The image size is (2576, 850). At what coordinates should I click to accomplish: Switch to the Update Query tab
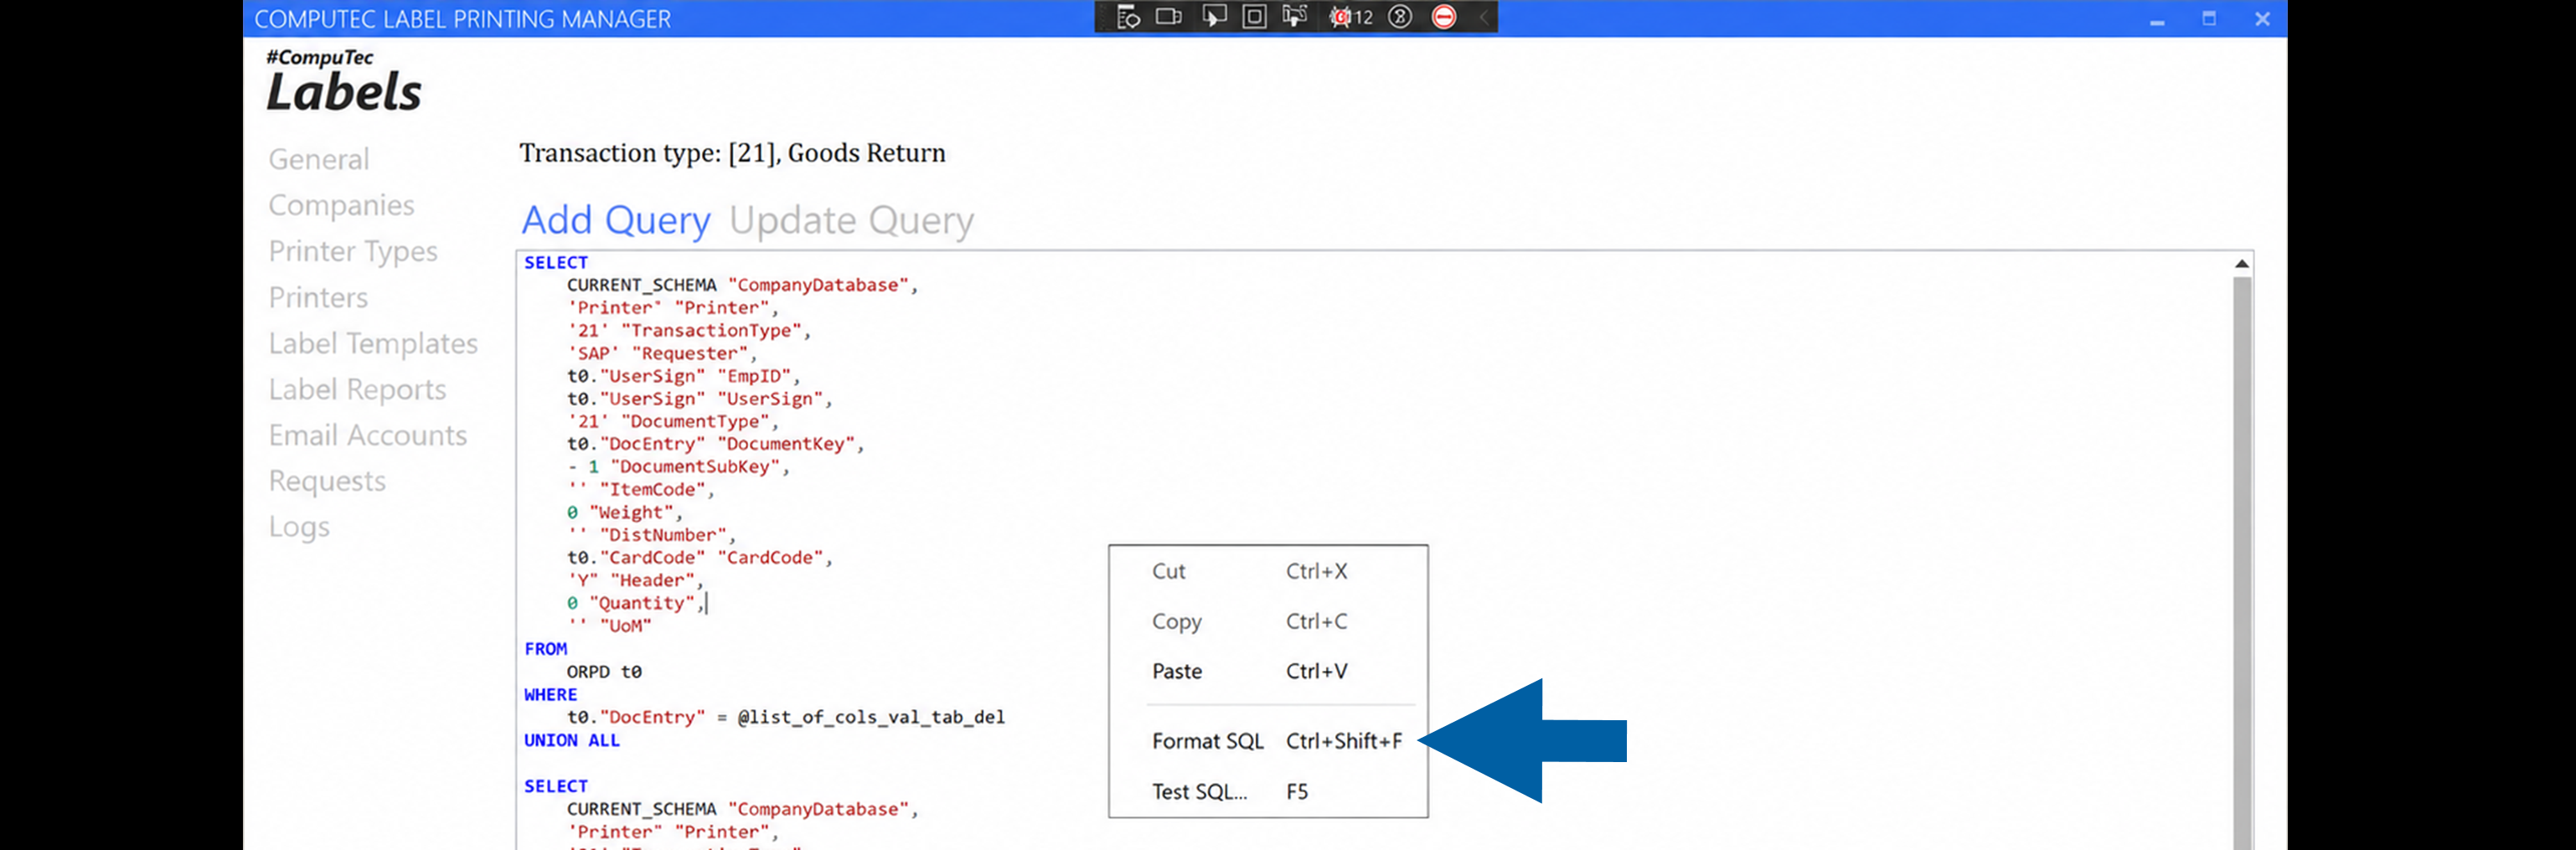[x=851, y=220]
